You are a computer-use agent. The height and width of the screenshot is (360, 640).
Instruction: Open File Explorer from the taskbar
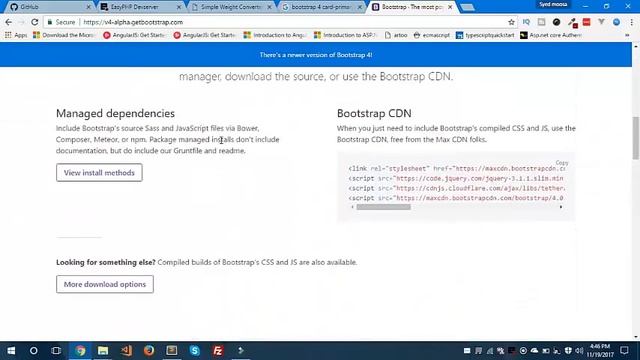[103, 351]
